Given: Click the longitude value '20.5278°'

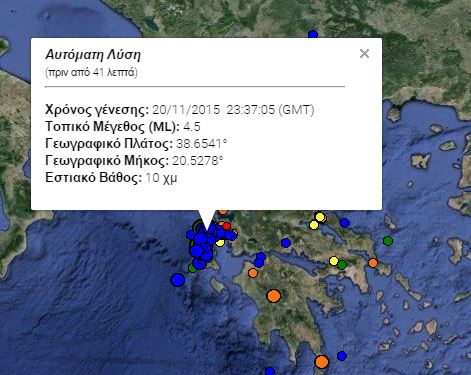Looking at the screenshot, I should [x=198, y=161].
